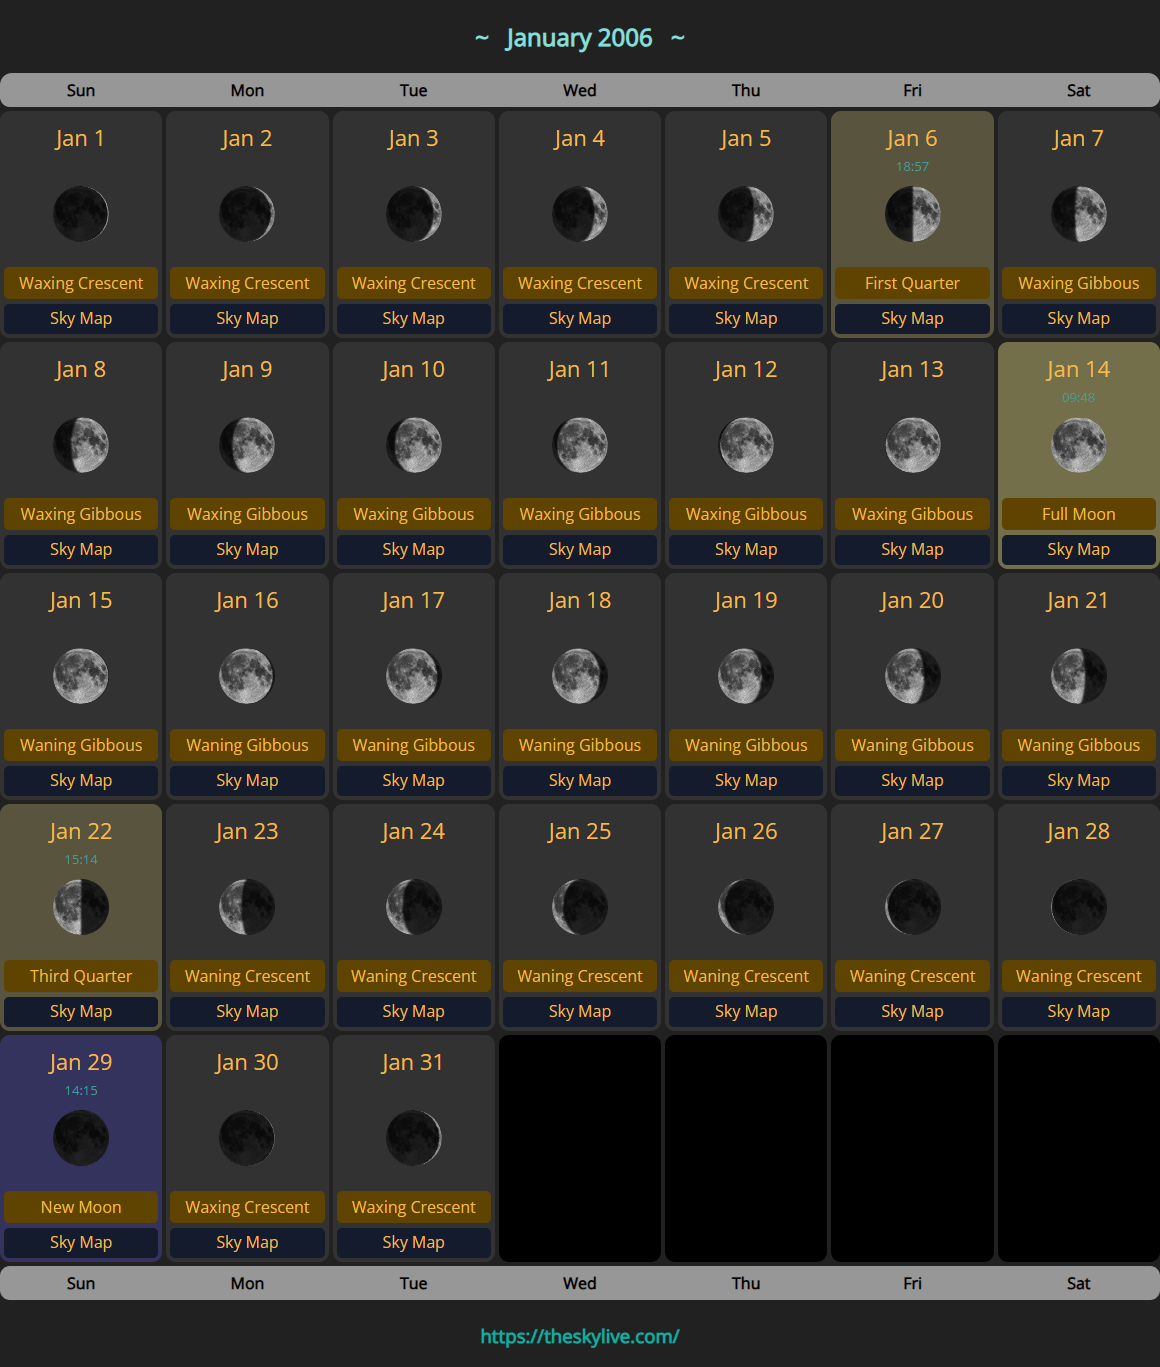
Task: Click the moon phase image for Jan 10
Action: click(413, 445)
